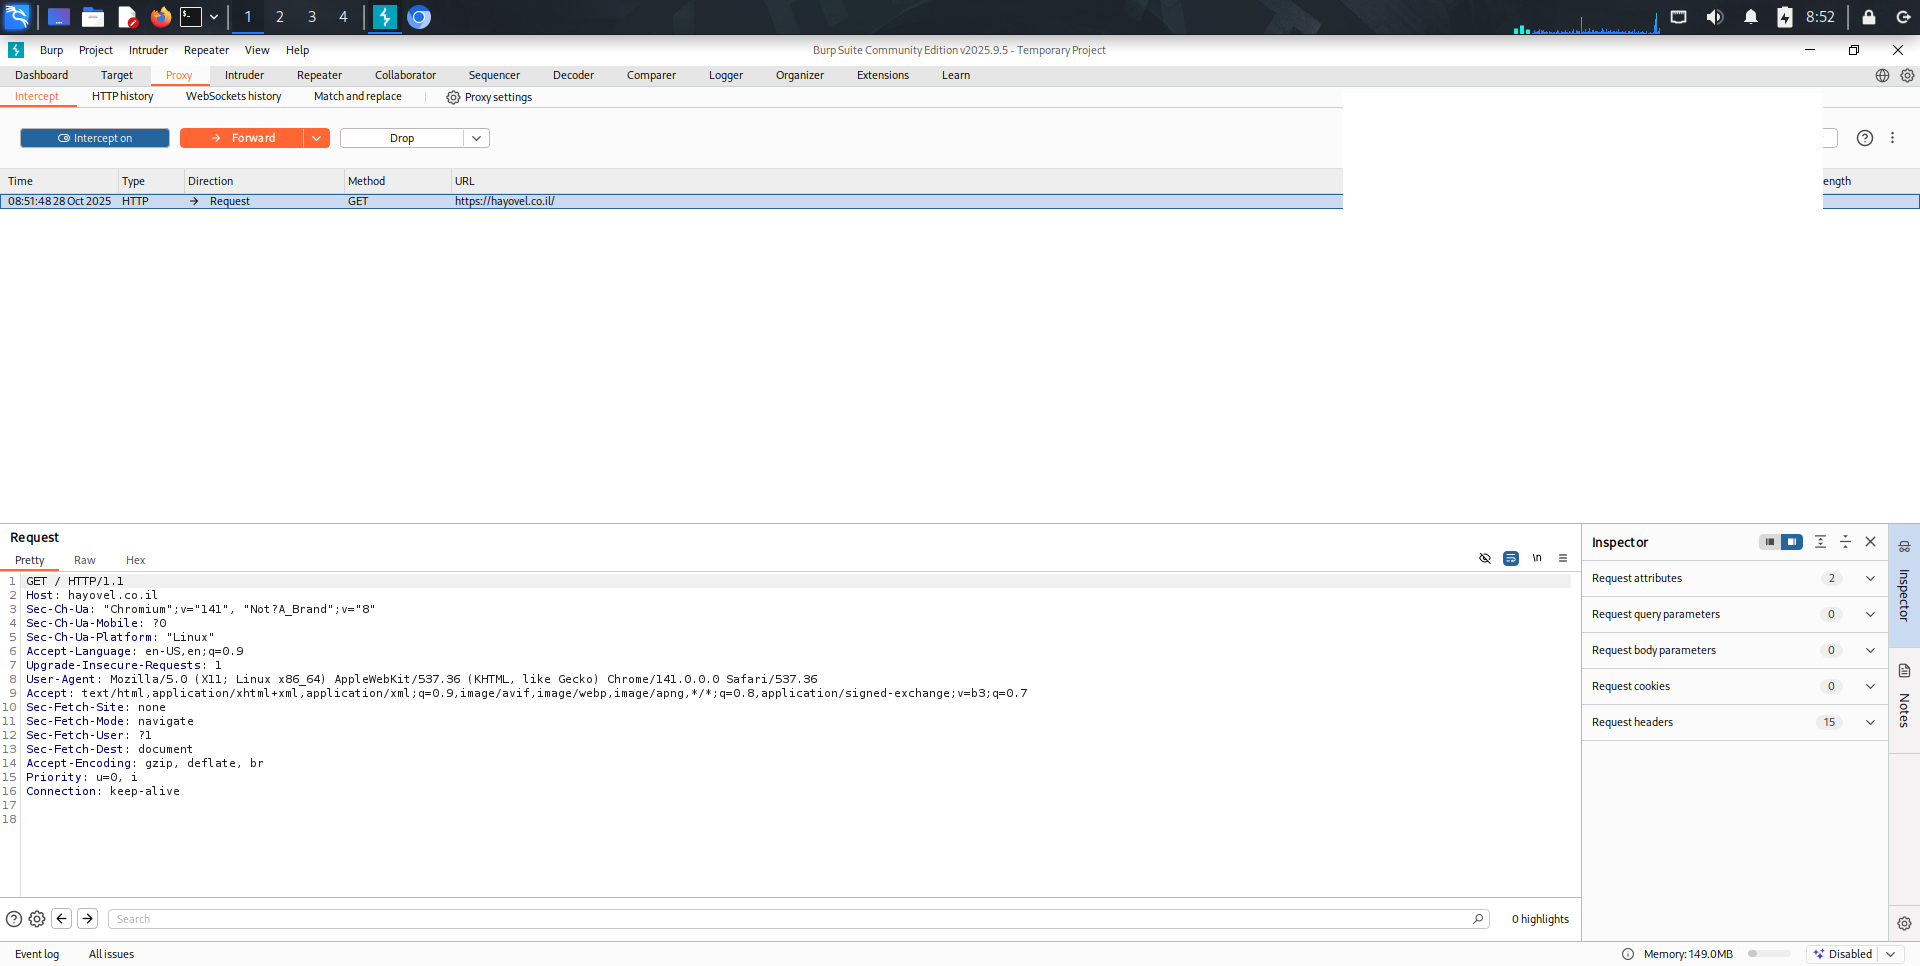Select the Hex request view tab
The width and height of the screenshot is (1920, 966).
(136, 560)
